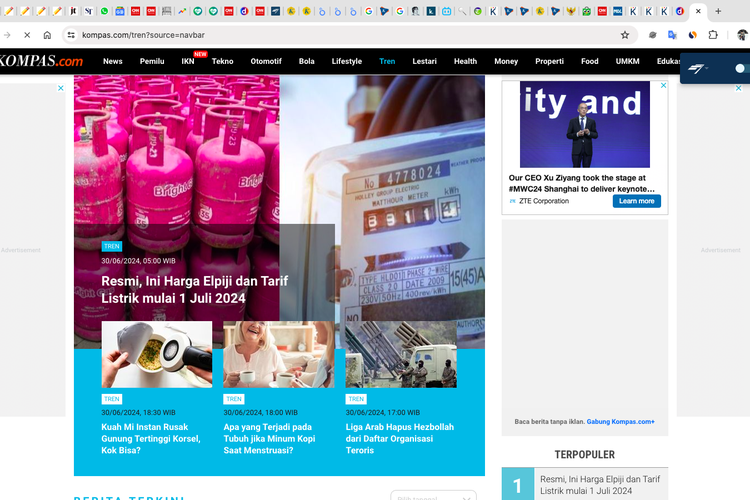This screenshot has height=500, width=750.
Task: Open the Tekno menu section
Action: pos(222,61)
